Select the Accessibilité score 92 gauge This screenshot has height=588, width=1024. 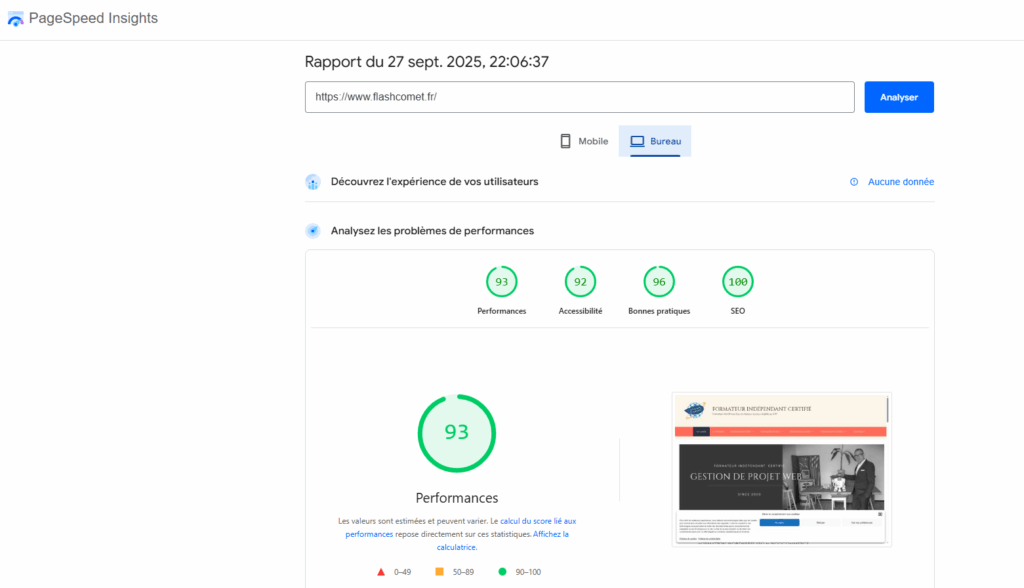580,283
